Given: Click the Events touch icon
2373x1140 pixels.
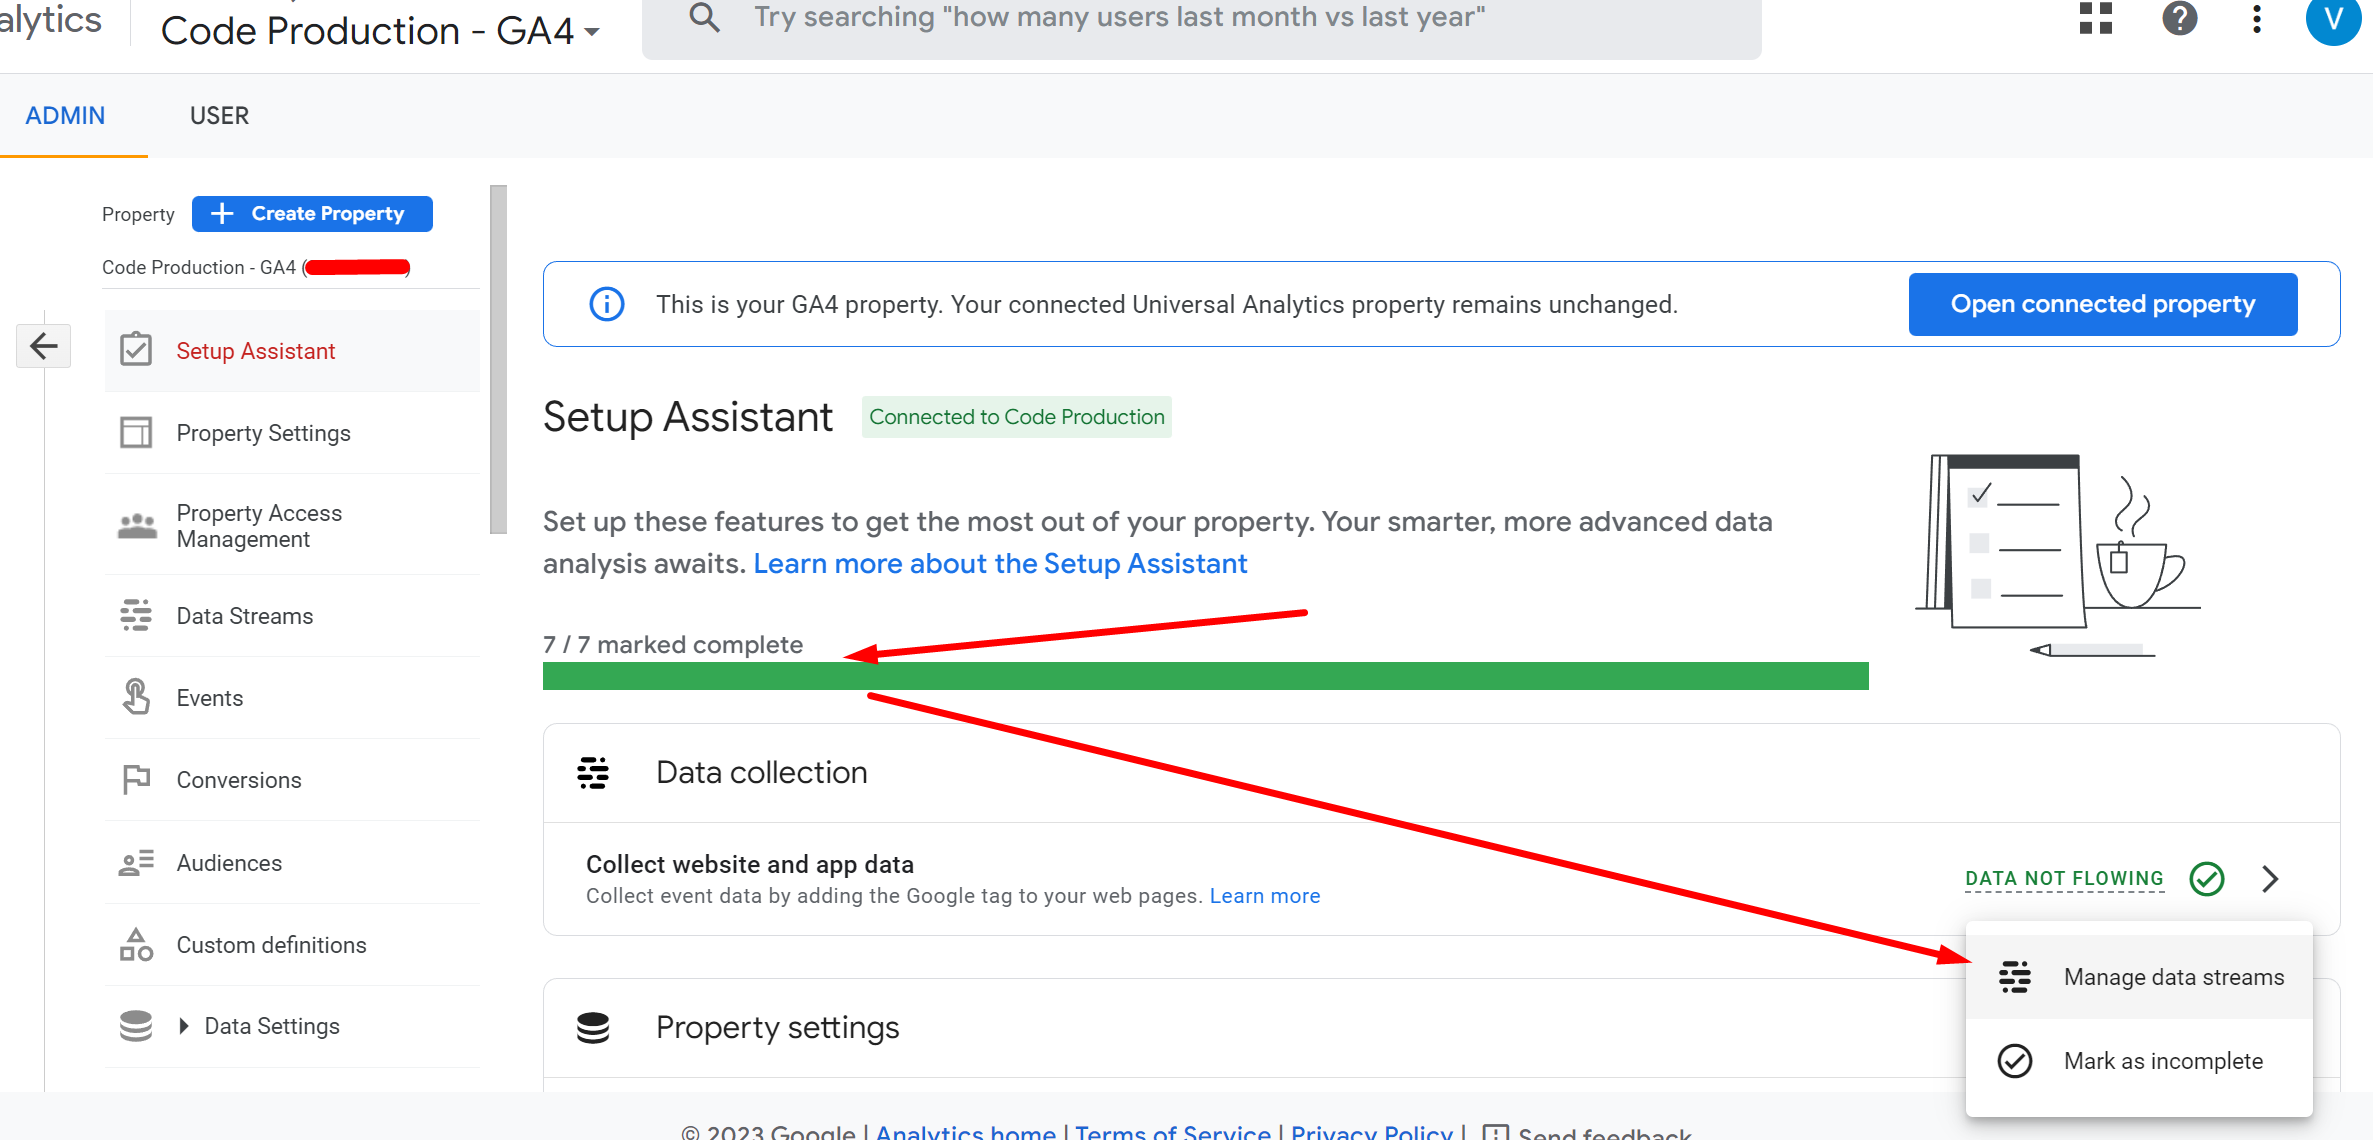Looking at the screenshot, I should coord(136,697).
